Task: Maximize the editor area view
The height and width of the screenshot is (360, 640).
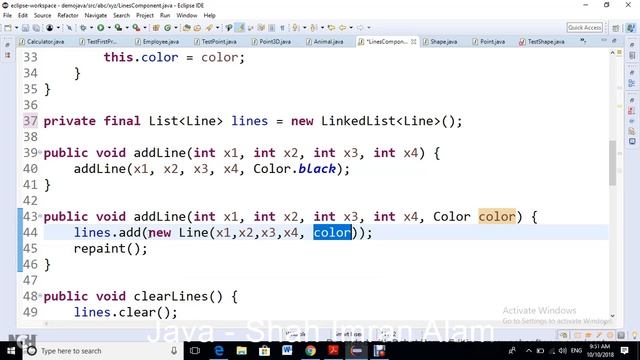Action: (x=614, y=40)
